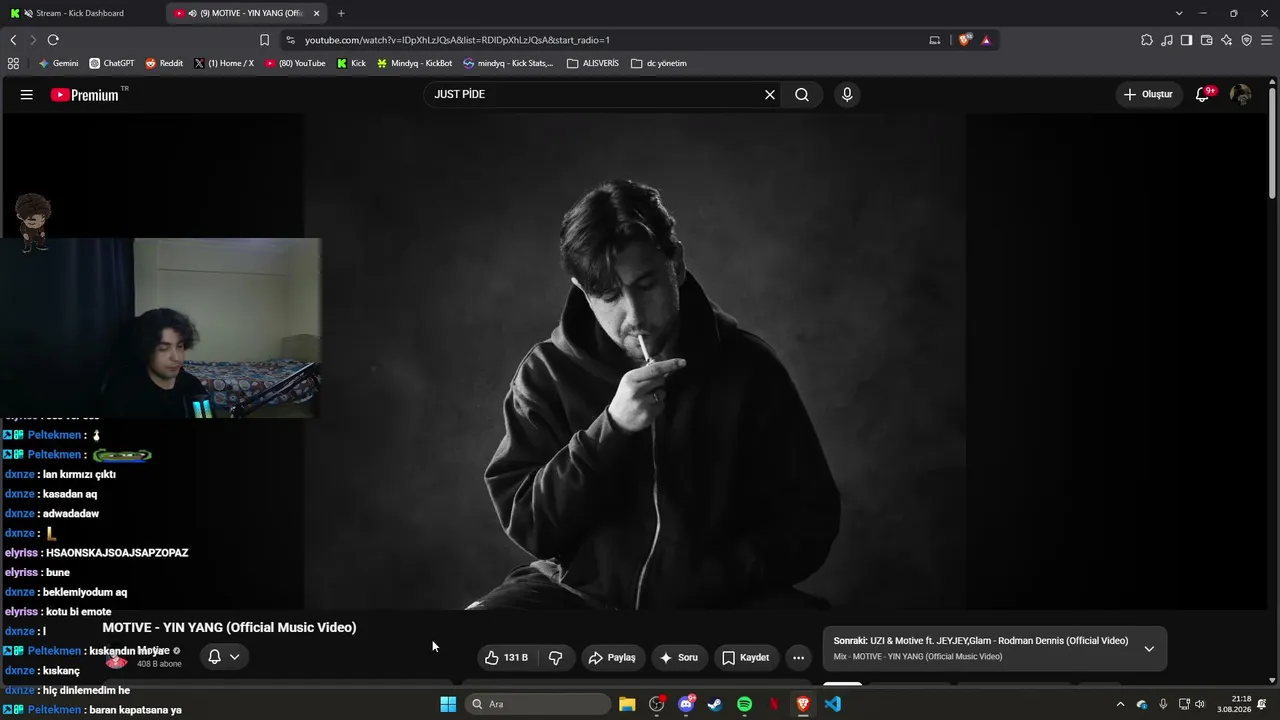Expand the Sonraki playlist panel chevron
This screenshot has height=720, width=1280.
(1149, 649)
